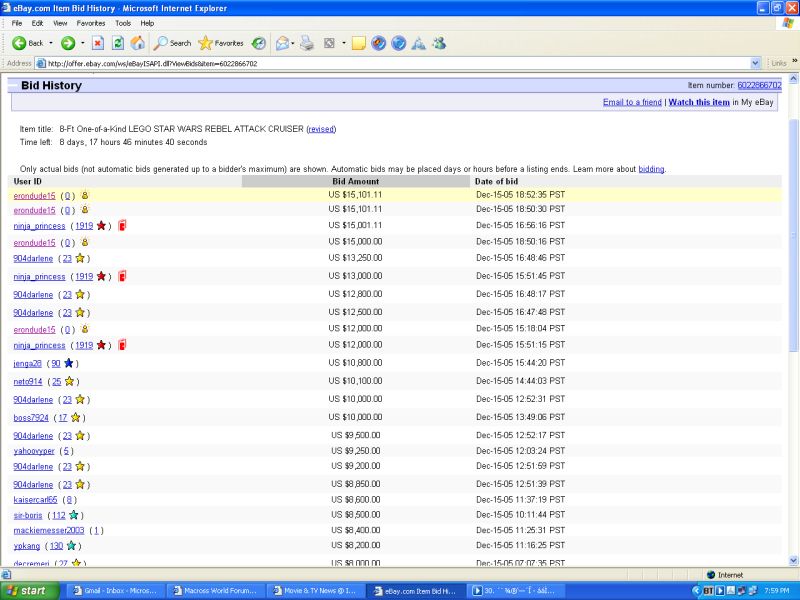Viewport: 800px width, 600px height.
Task: Click the Messenger people icon in toolbar
Action: [x=439, y=43]
